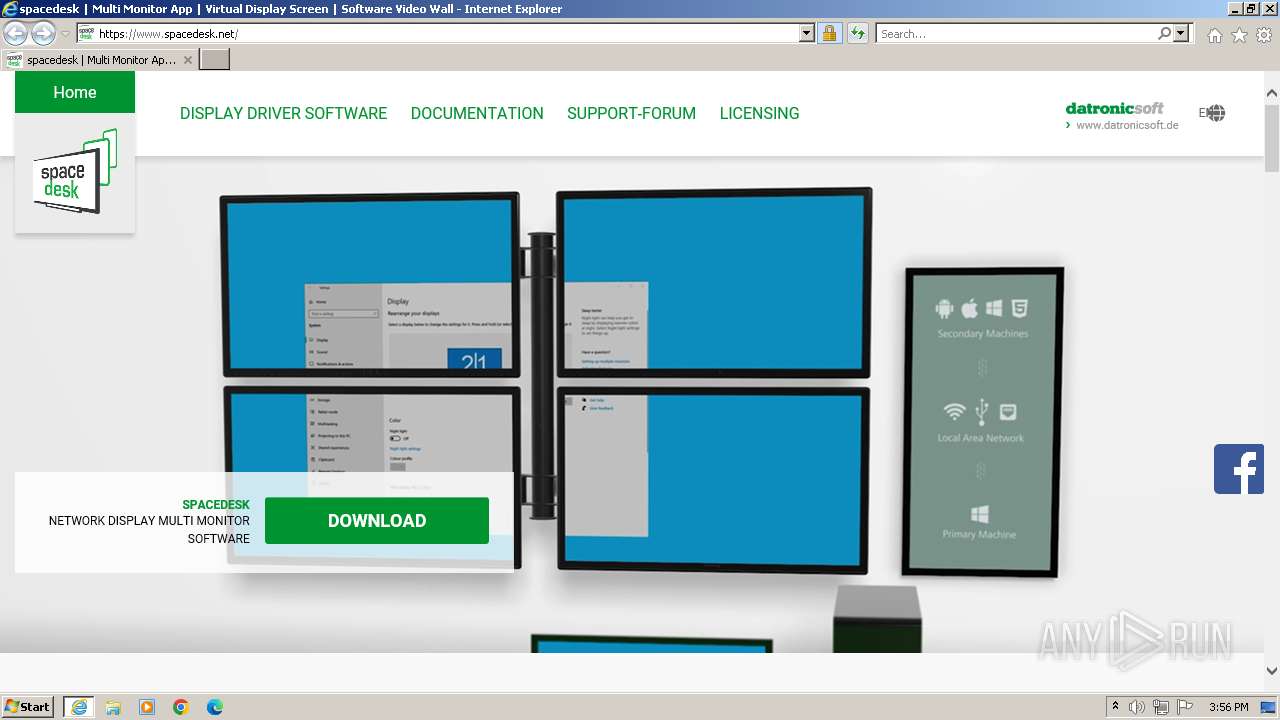Open Favorites star icon

click(1239, 35)
